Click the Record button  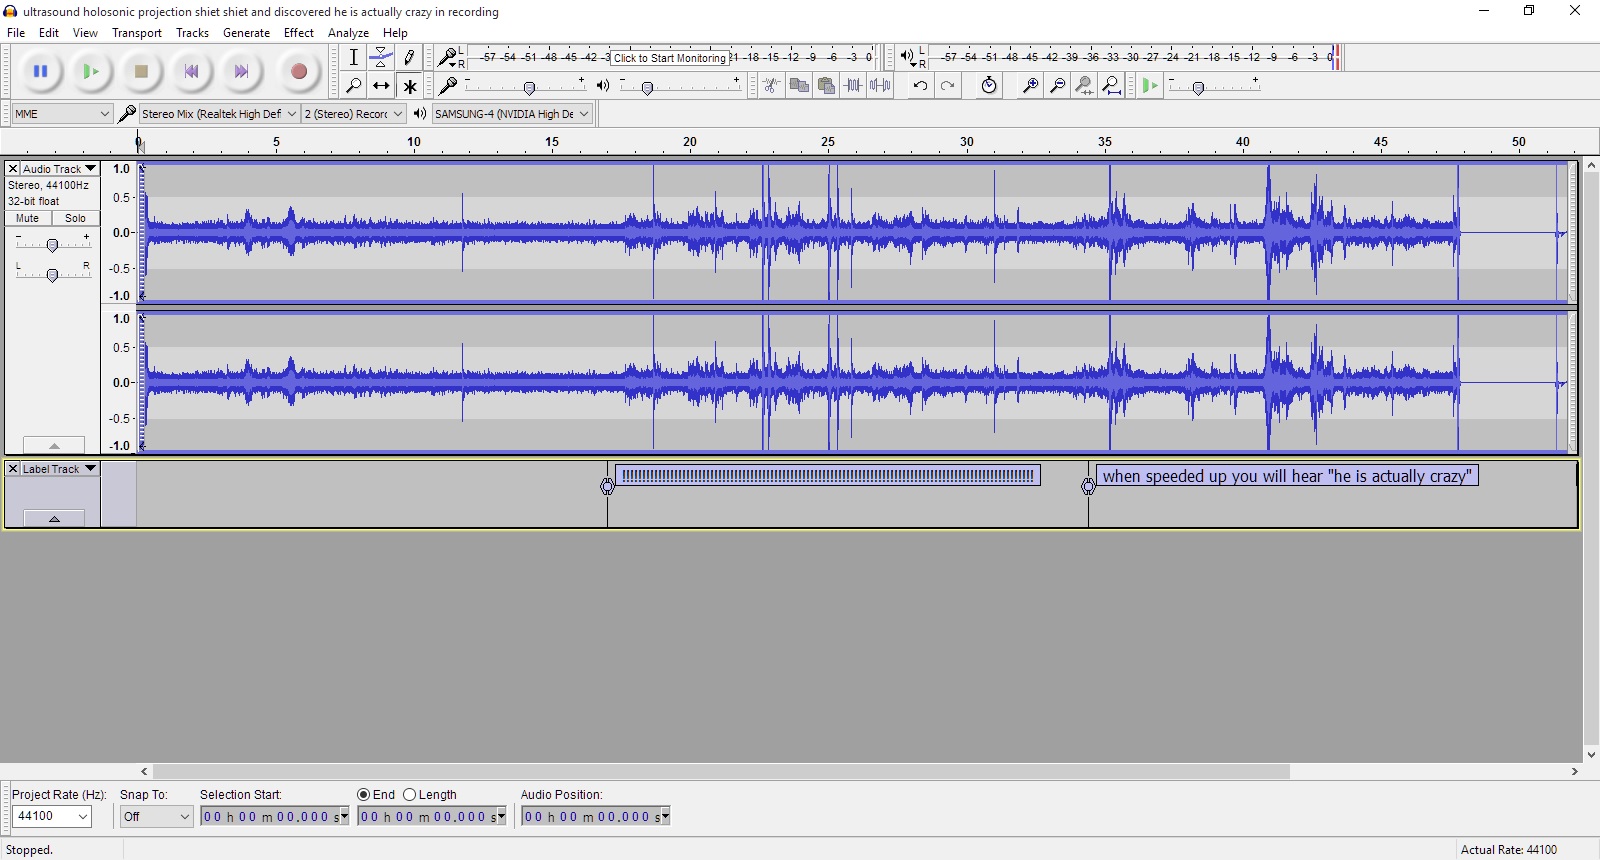[298, 72]
